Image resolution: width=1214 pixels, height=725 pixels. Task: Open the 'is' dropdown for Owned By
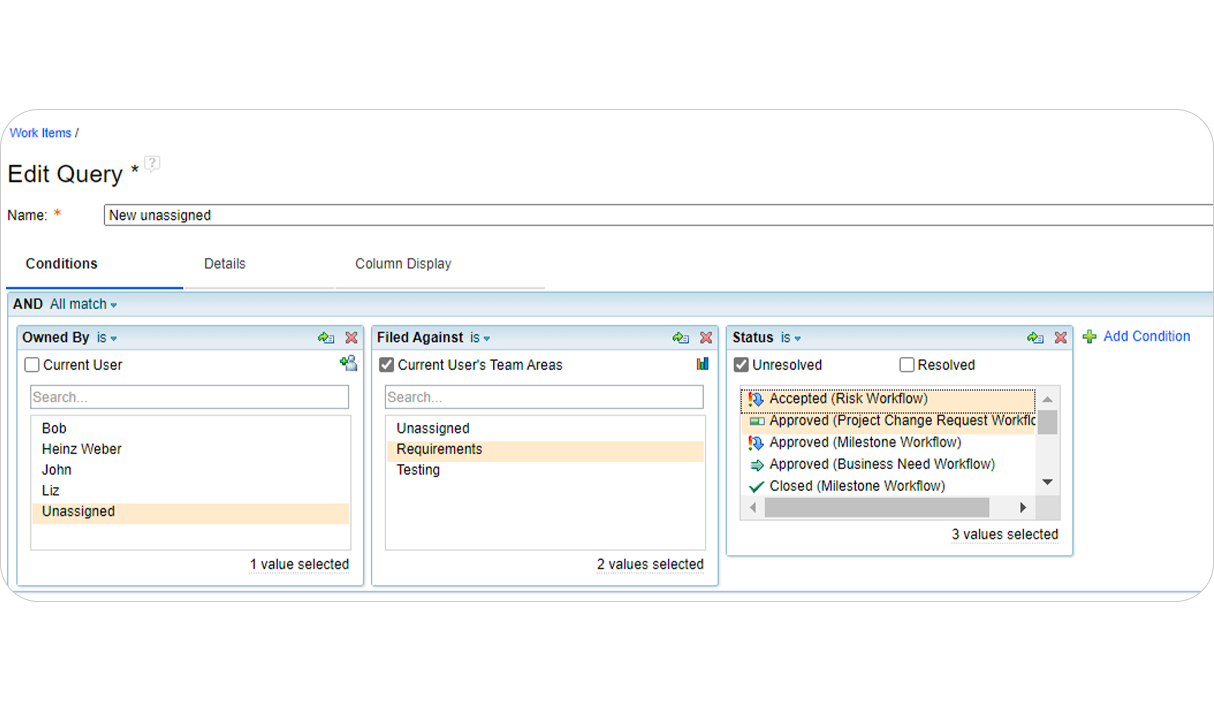[x=104, y=338]
